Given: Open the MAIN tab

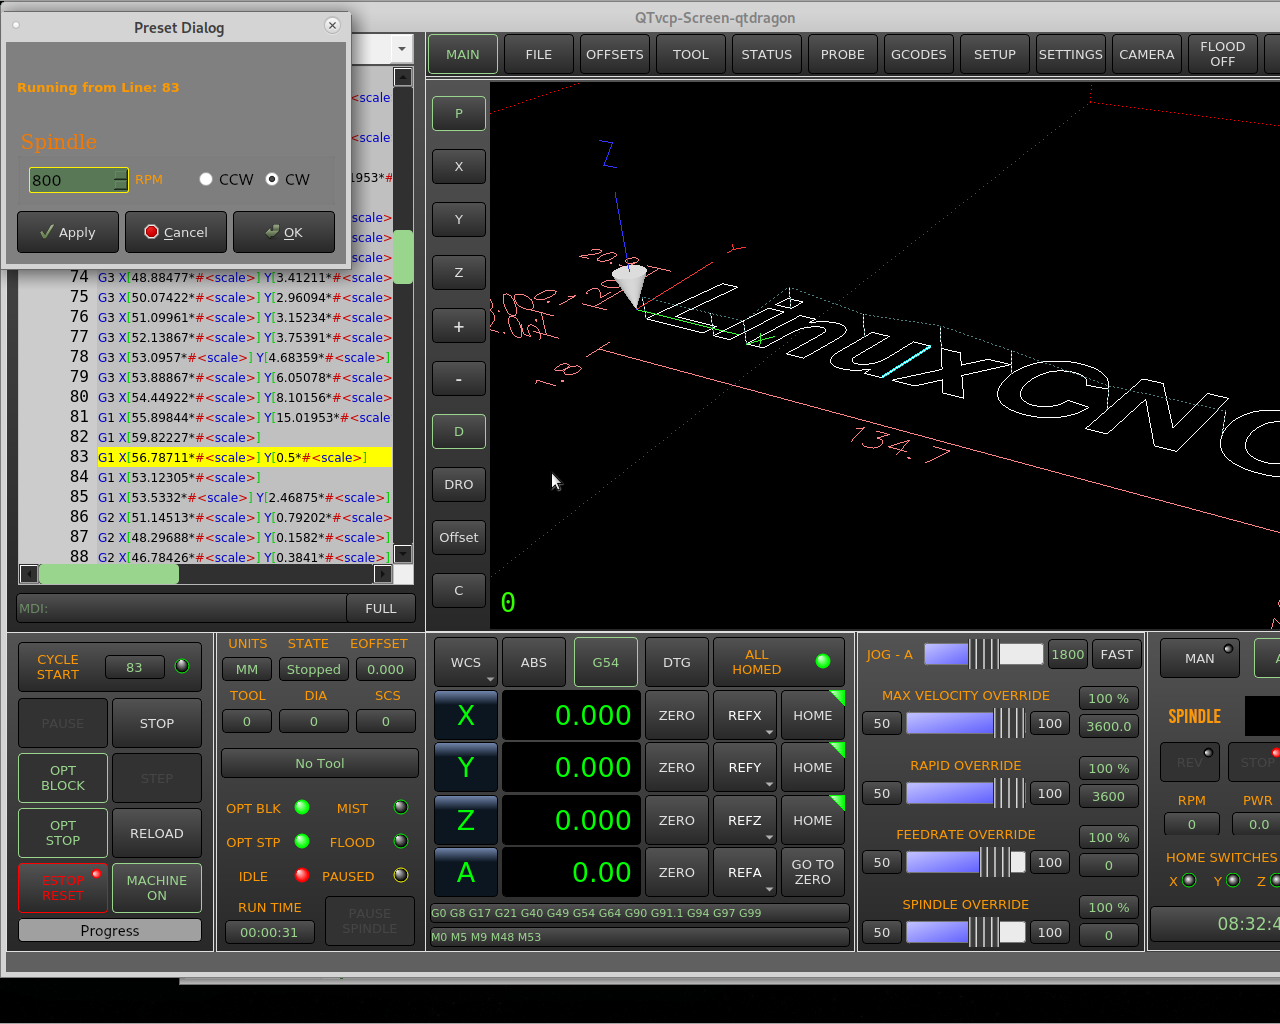Looking at the screenshot, I should [x=463, y=54].
